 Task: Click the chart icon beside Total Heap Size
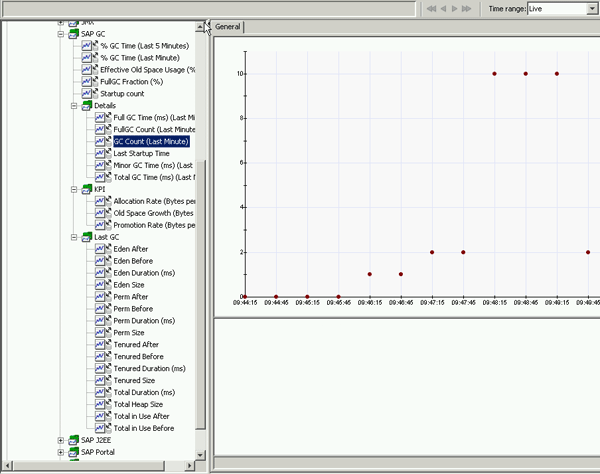pyautogui.click(x=100, y=404)
